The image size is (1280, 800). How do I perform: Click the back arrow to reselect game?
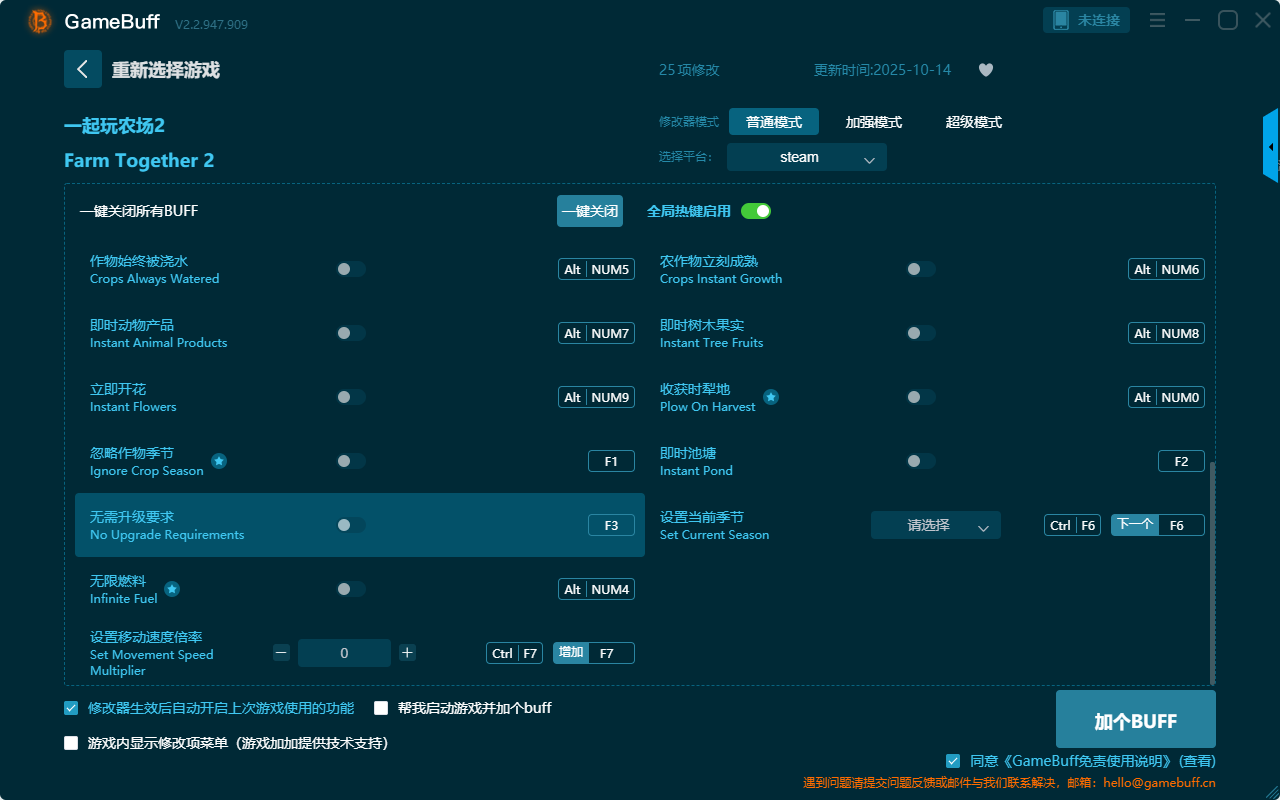click(x=82, y=69)
